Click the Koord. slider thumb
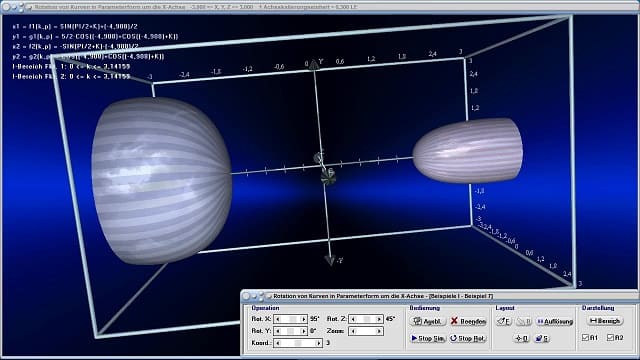Screen dimensions: 640x360 pyautogui.click(x=298, y=343)
